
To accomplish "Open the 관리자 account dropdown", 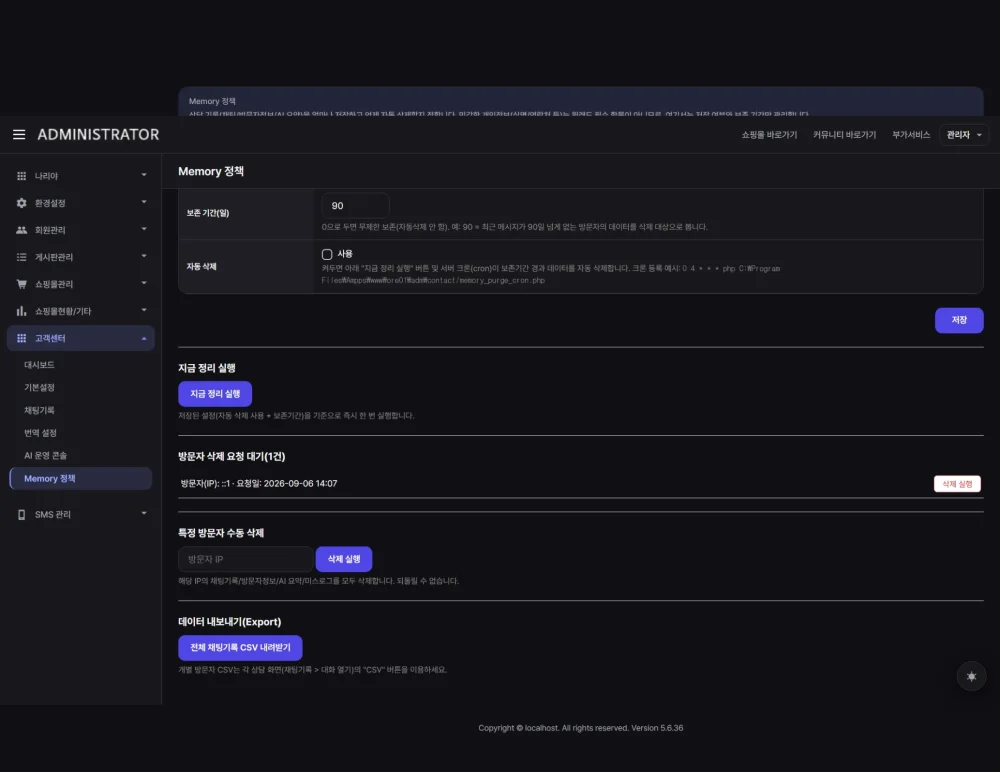I will tap(964, 135).
